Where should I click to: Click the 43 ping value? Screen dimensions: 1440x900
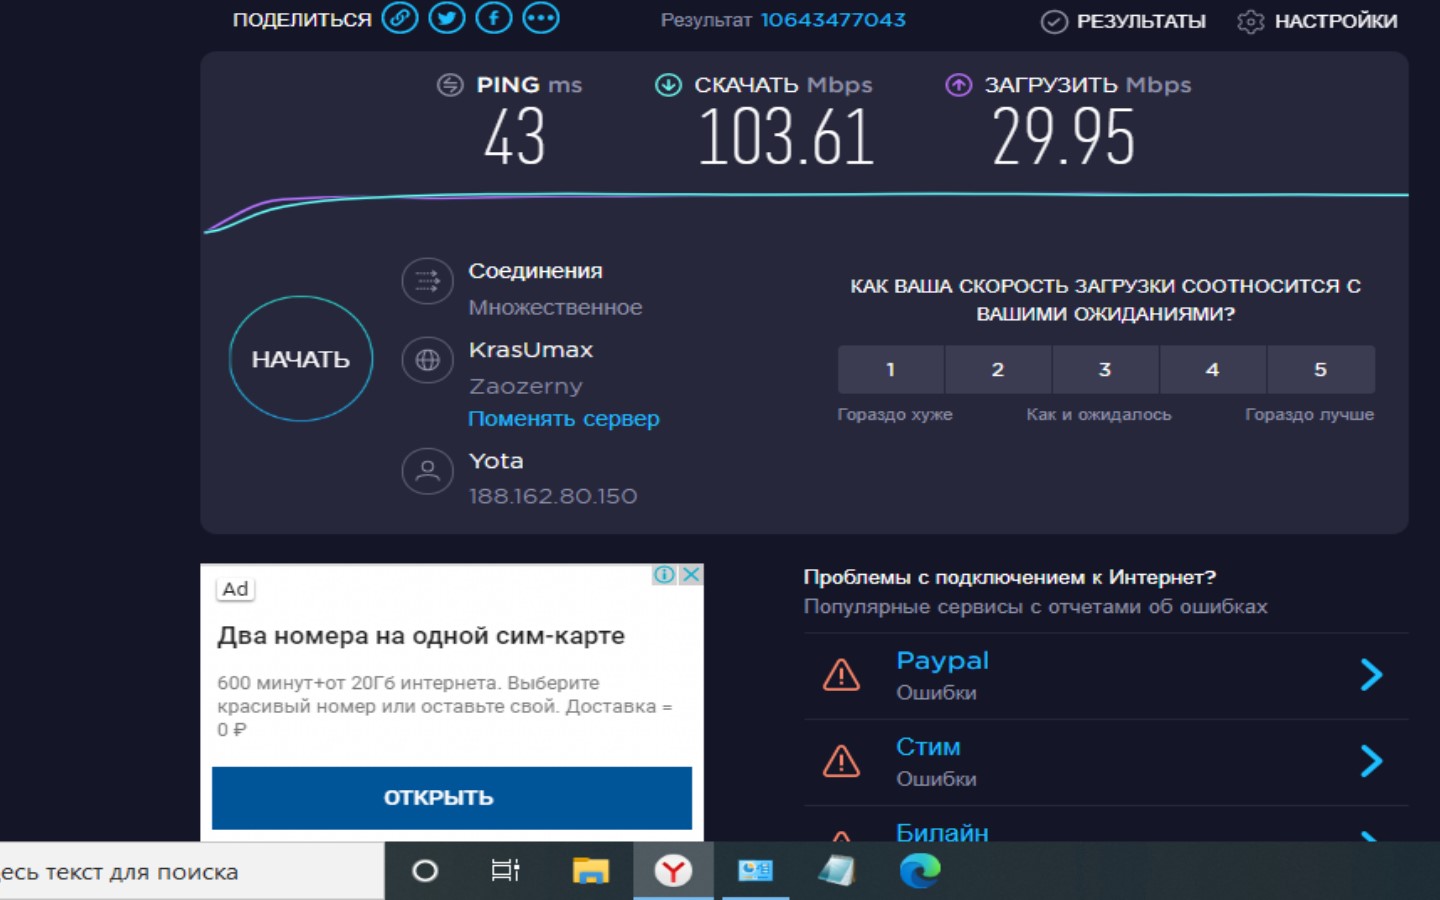coord(515,137)
